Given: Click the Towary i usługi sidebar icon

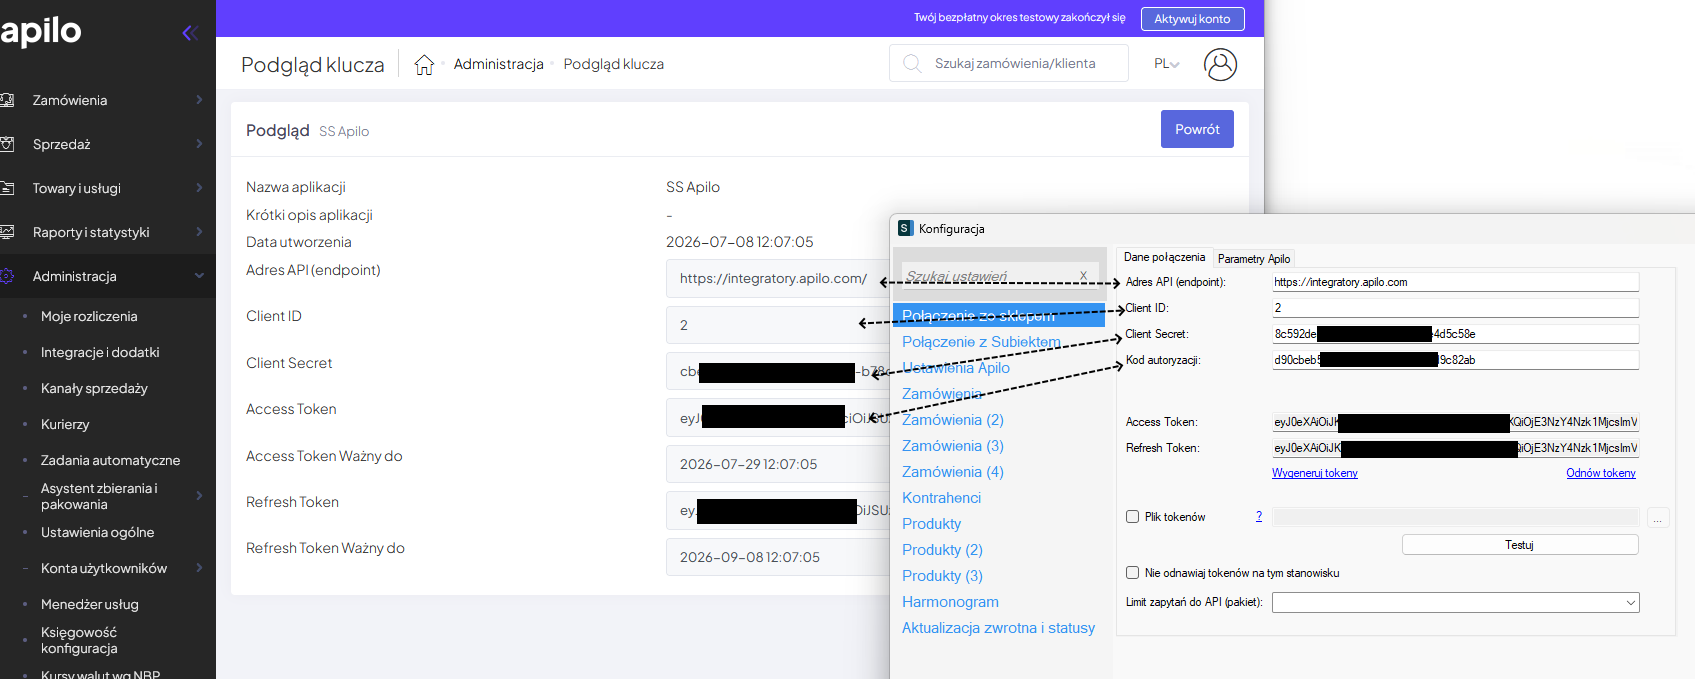Looking at the screenshot, I should 6,188.
